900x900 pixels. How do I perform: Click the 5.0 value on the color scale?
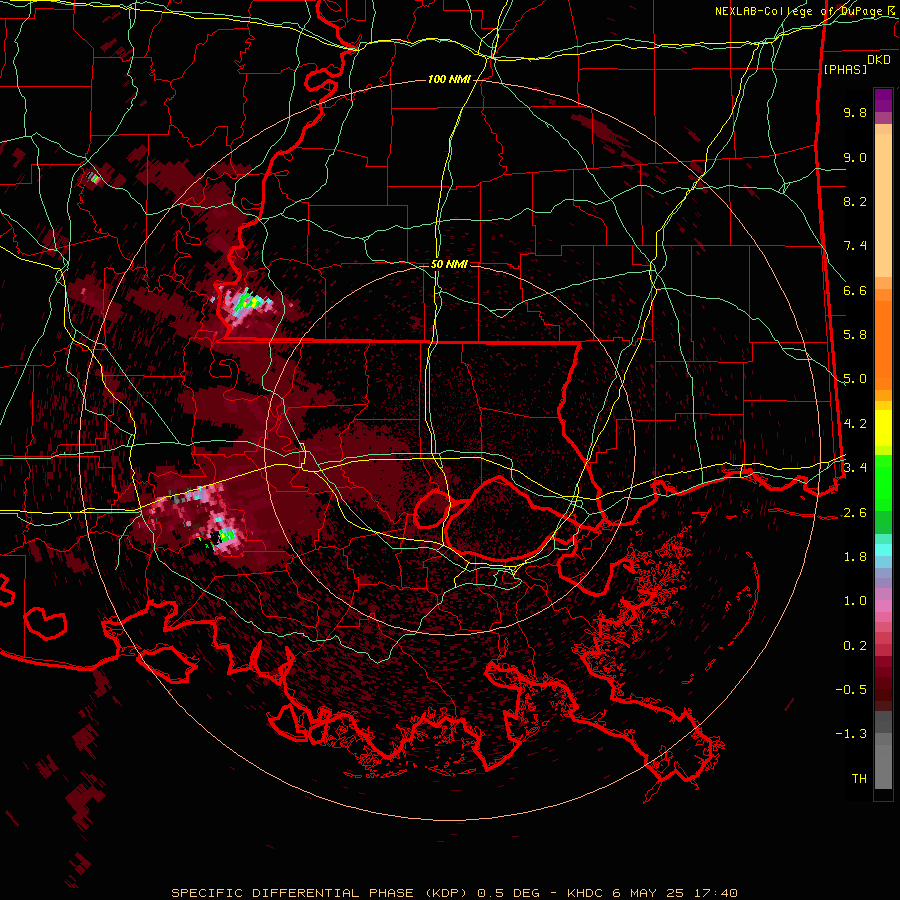click(x=855, y=379)
